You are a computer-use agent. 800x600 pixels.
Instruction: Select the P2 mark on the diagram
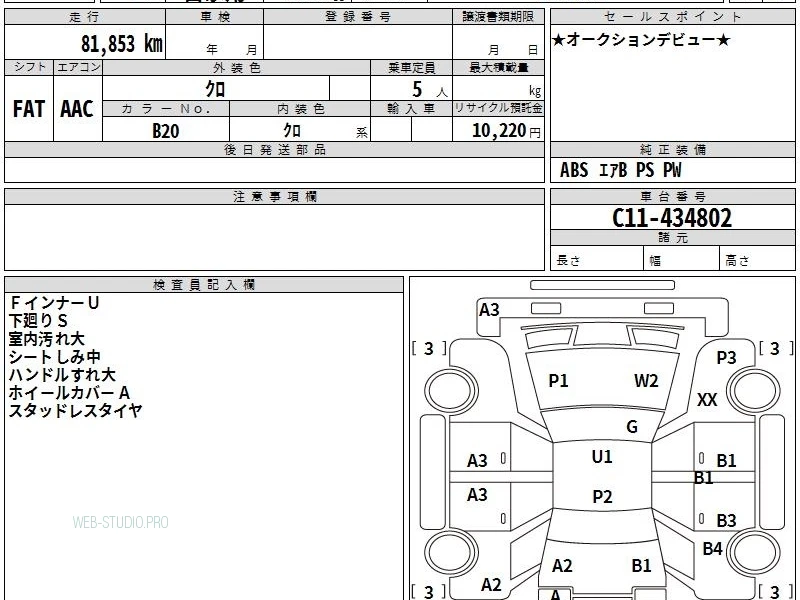602,496
